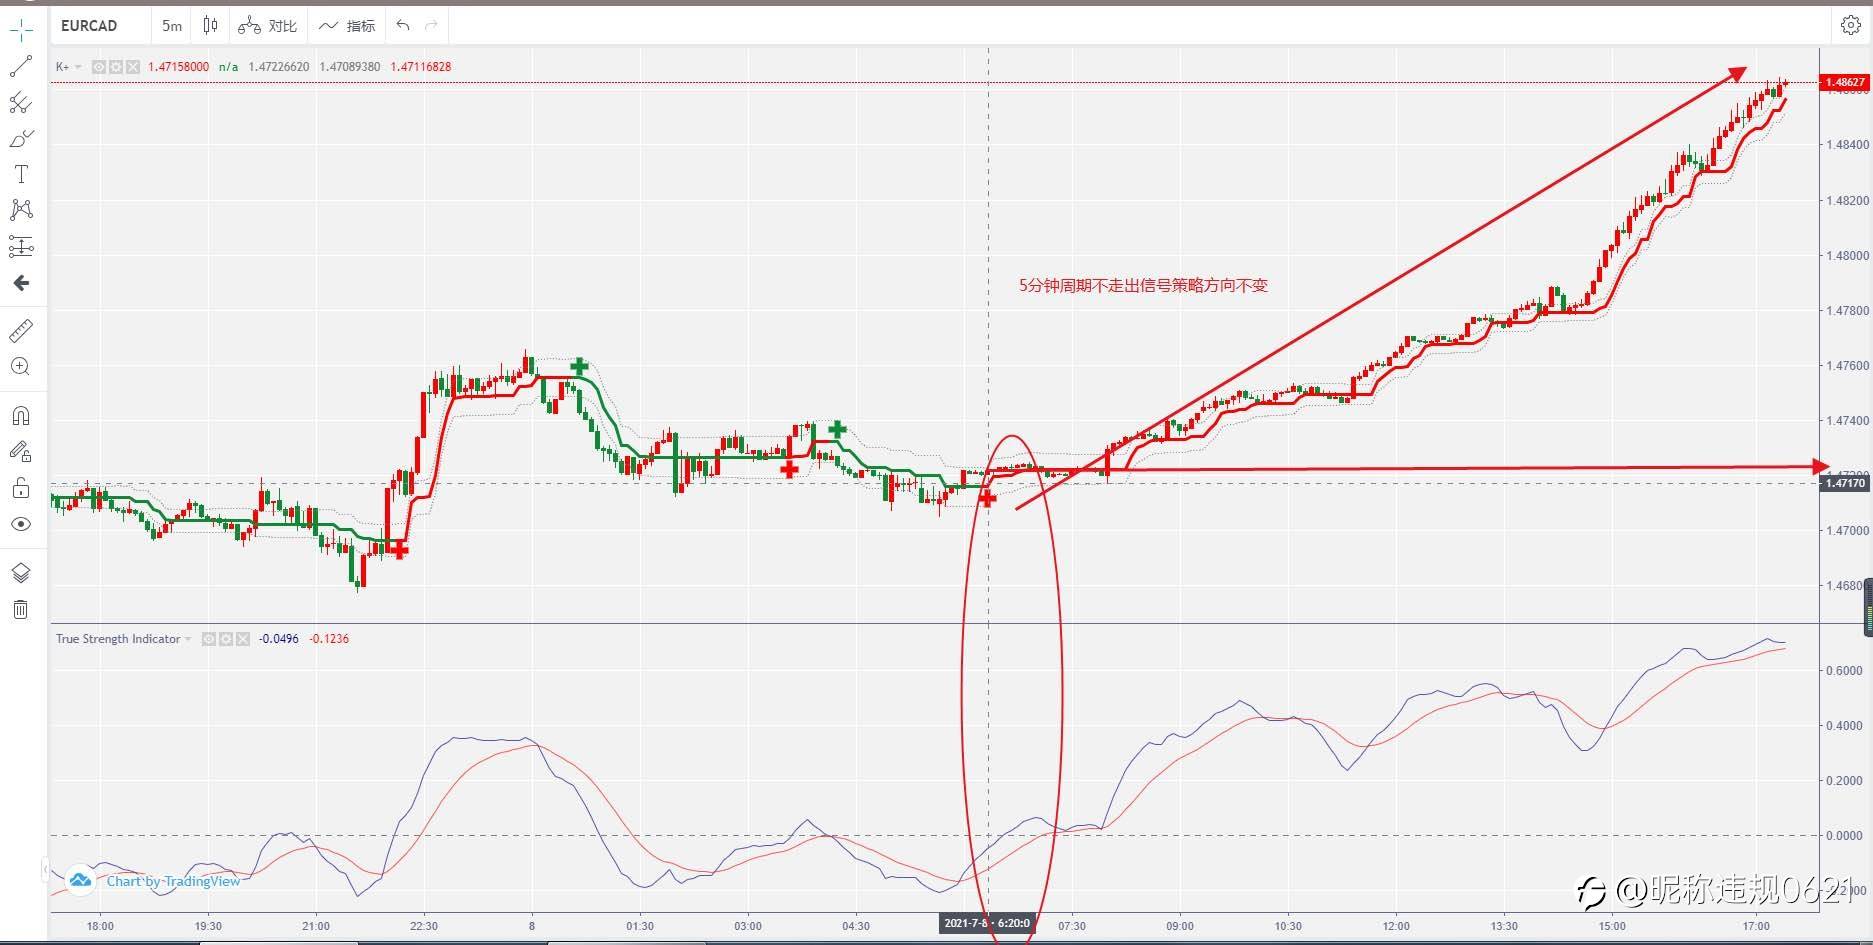Toggle magnet mode for drawings

tap(21, 416)
